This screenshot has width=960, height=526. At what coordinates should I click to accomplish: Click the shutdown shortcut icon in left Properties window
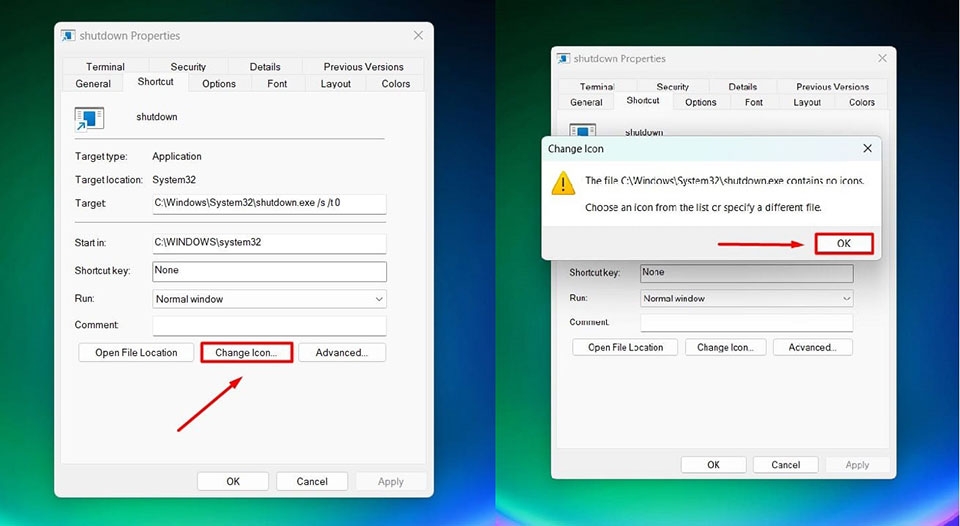[89, 119]
